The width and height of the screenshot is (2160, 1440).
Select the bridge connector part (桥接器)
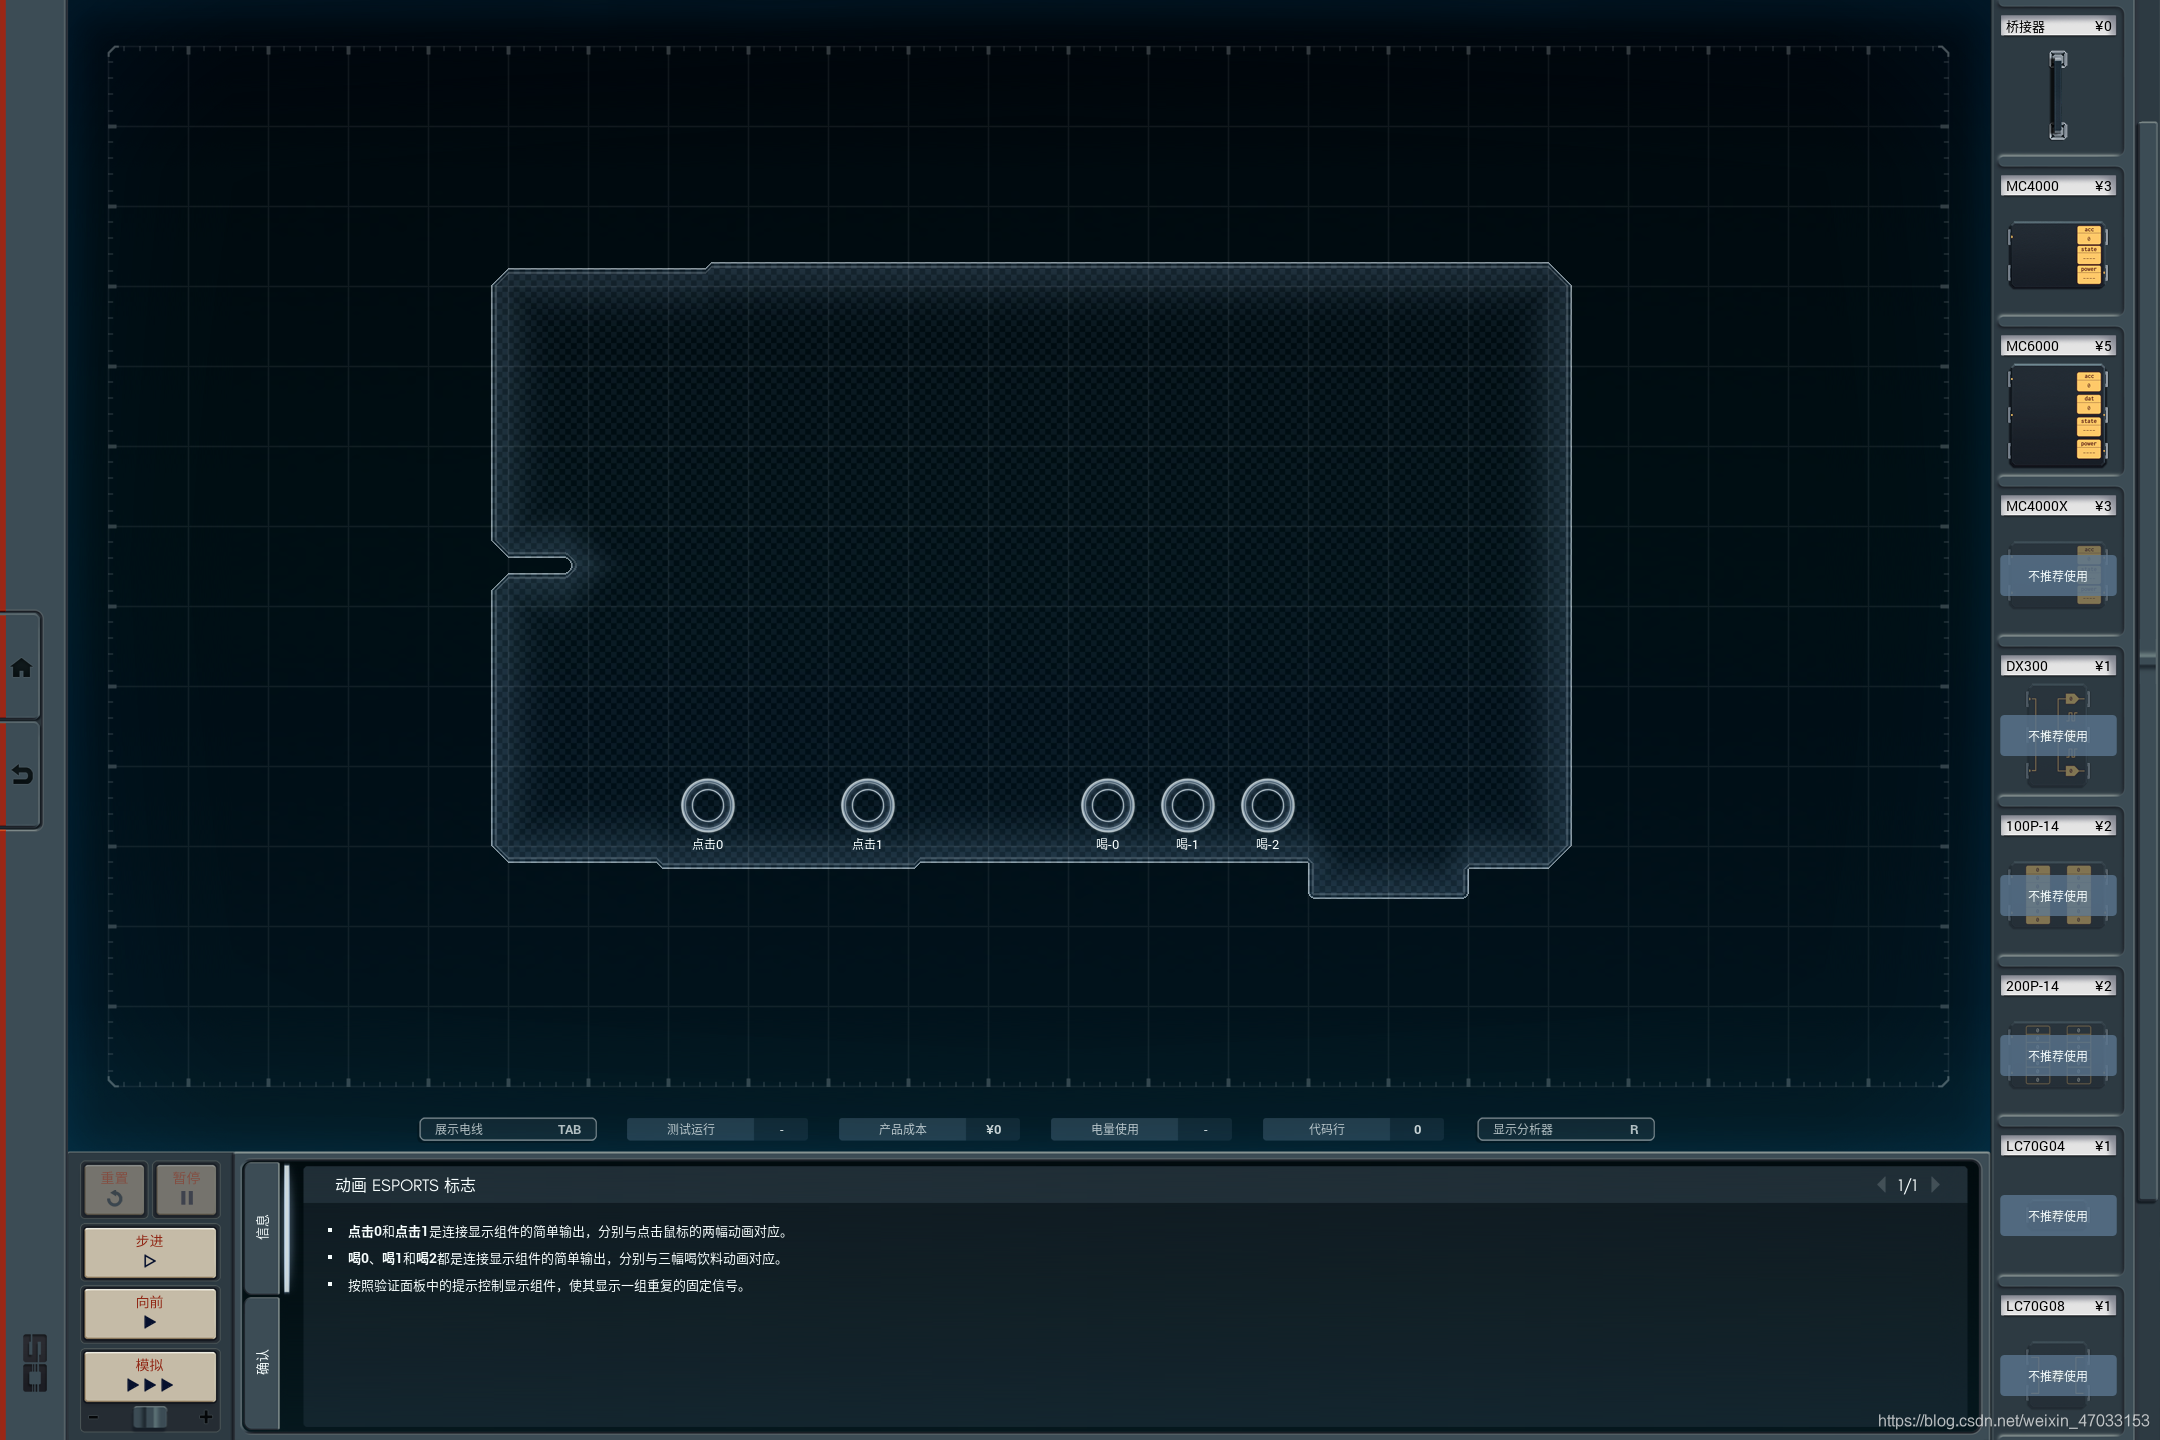[x=2058, y=95]
